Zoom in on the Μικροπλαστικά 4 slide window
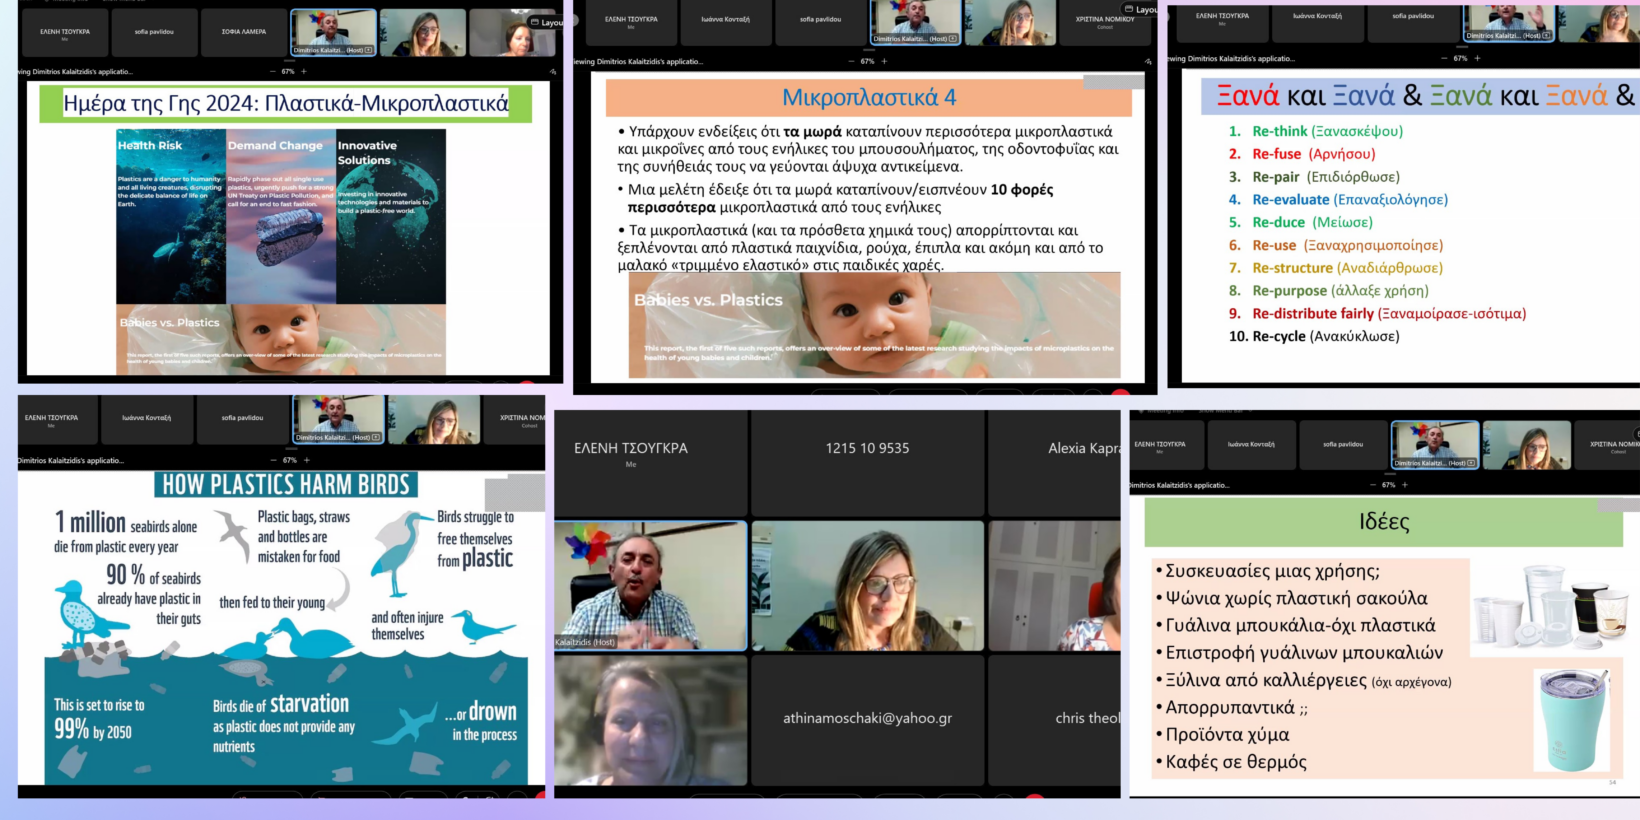Image resolution: width=1640 pixels, height=820 pixels. tap(884, 61)
